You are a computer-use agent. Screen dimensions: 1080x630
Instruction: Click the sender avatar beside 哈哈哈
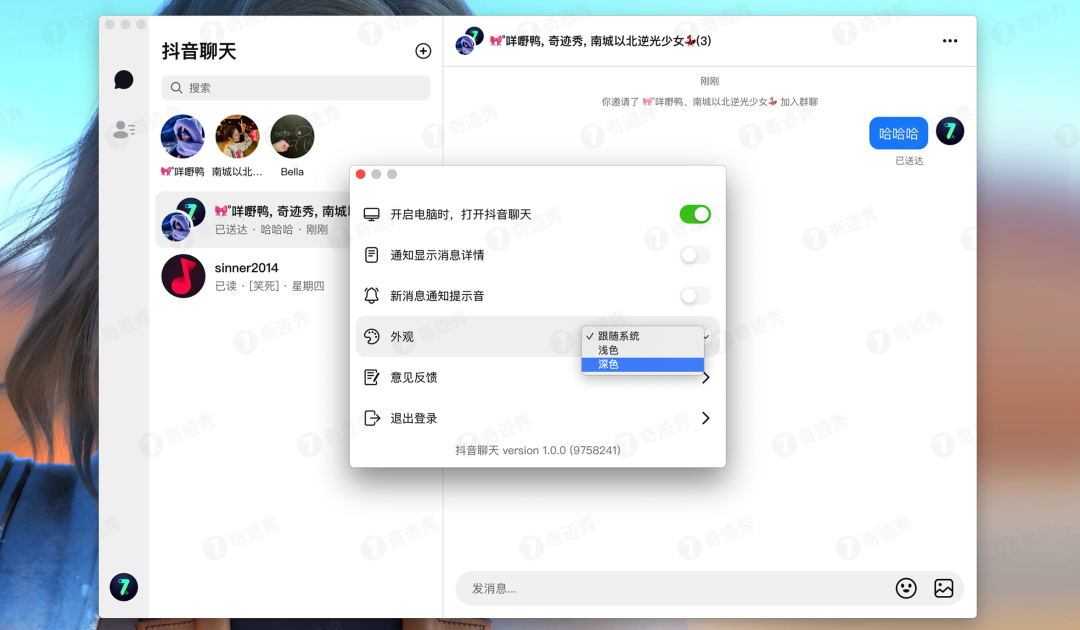point(950,131)
